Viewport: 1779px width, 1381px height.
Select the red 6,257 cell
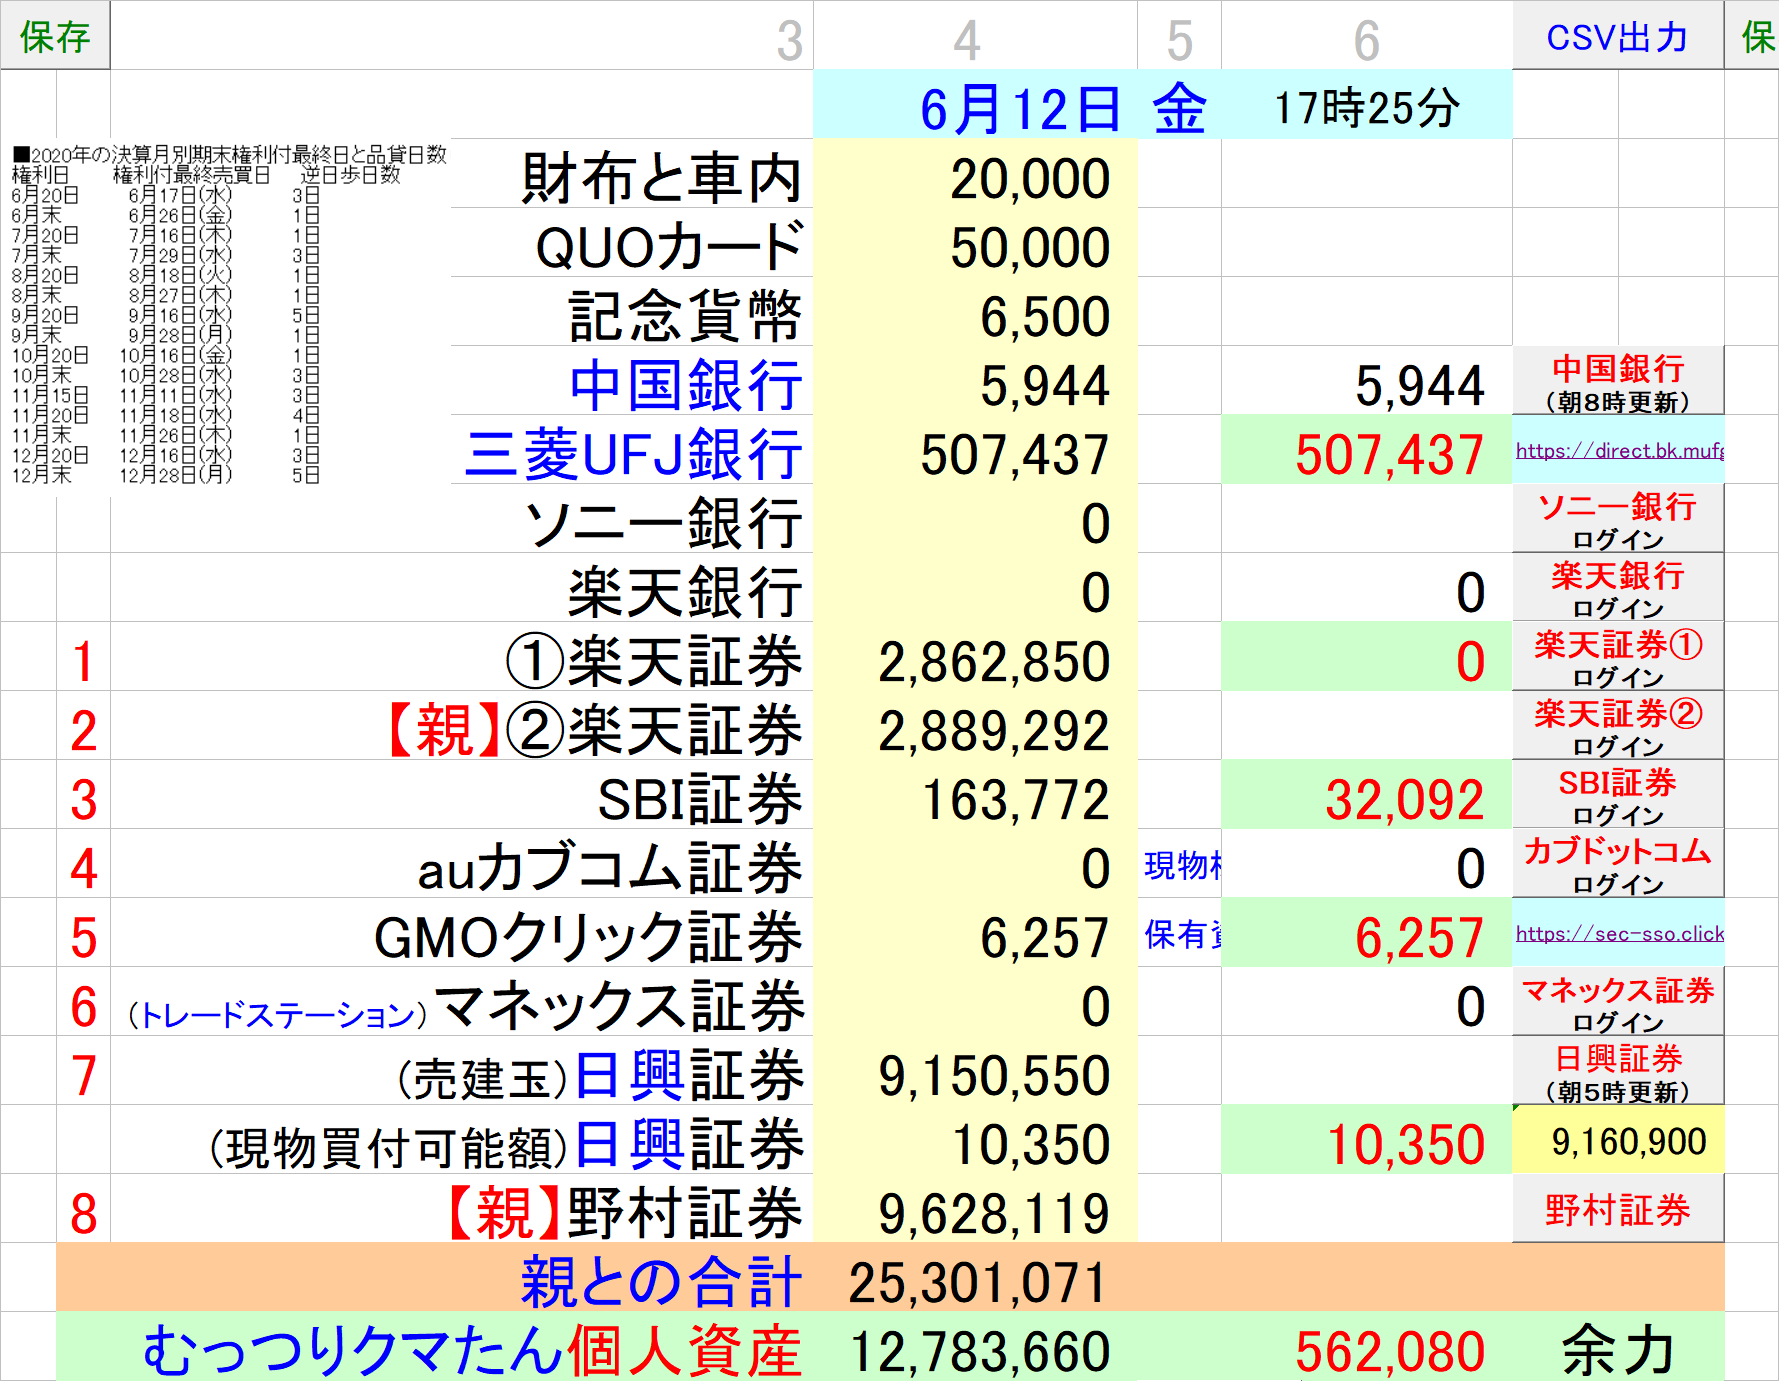tap(1366, 933)
